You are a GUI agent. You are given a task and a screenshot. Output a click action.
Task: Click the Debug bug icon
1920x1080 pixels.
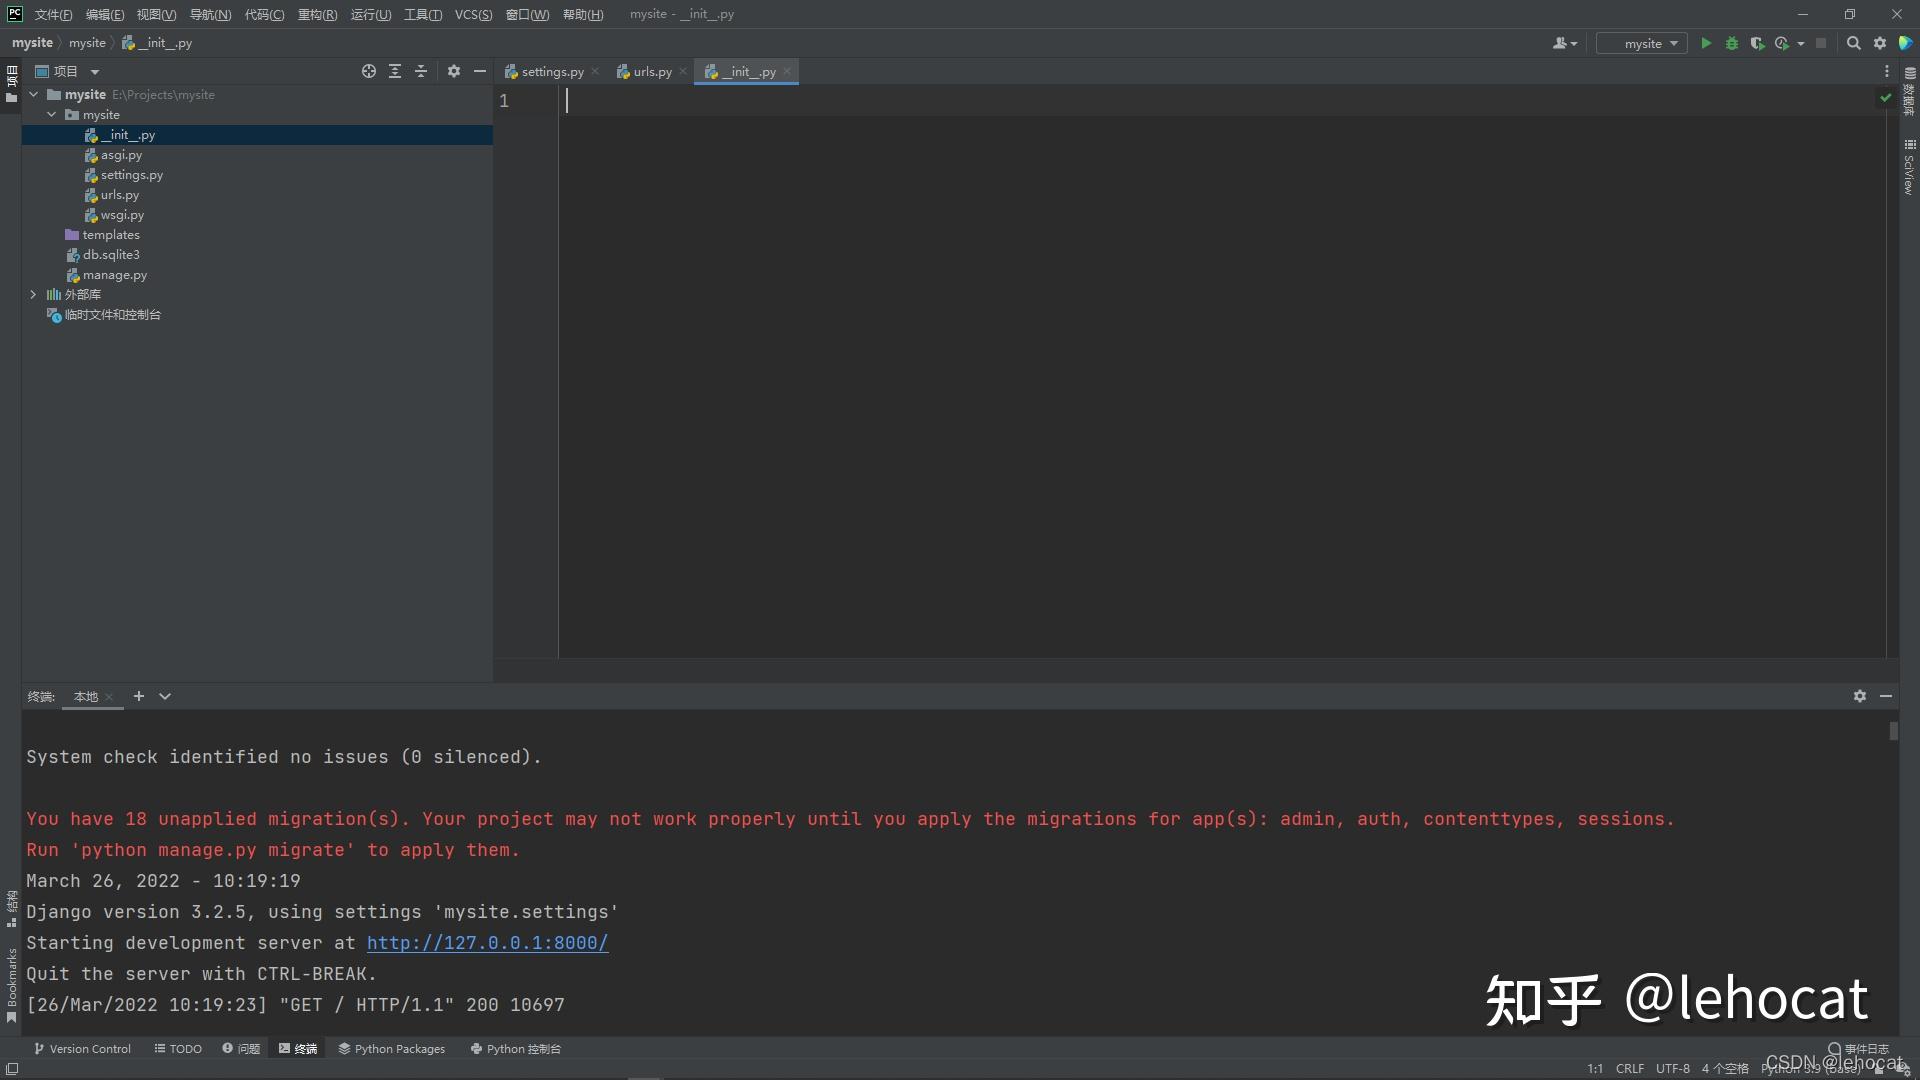(1732, 43)
